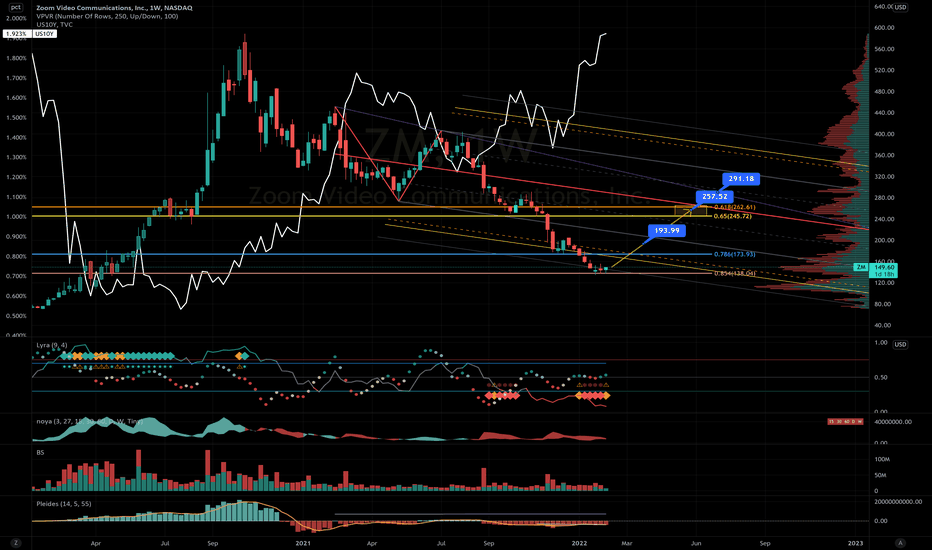The width and height of the screenshot is (932, 550).
Task: Click the Mar label on time axis
Action: tap(626, 543)
